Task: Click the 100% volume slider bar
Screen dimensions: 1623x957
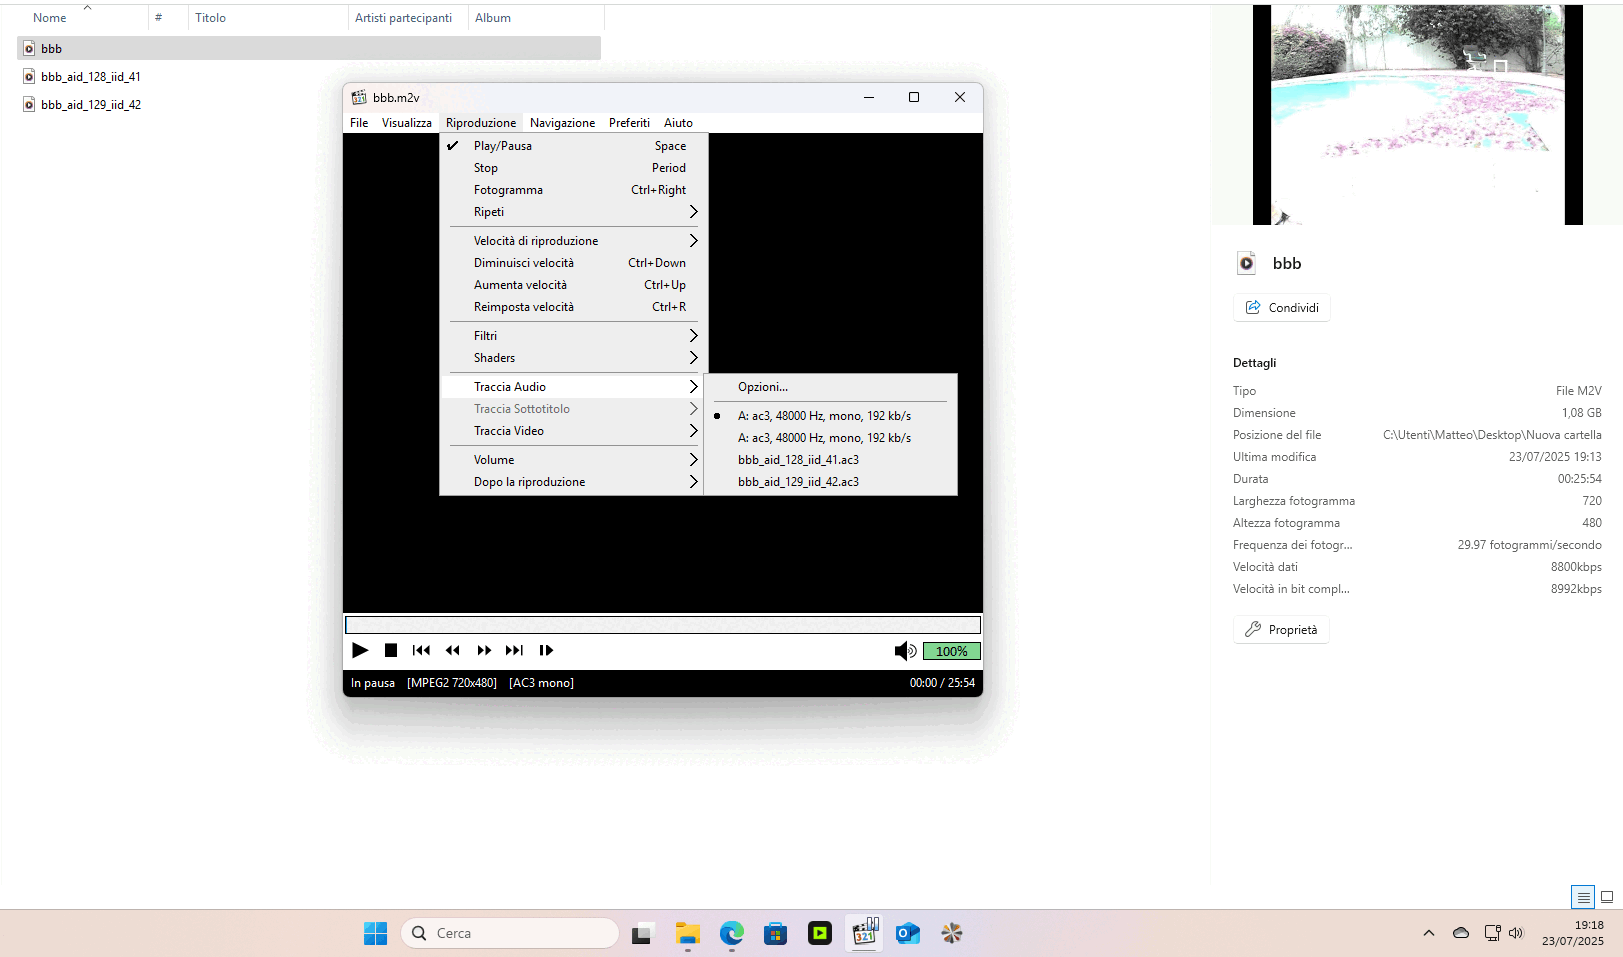Action: click(x=951, y=652)
